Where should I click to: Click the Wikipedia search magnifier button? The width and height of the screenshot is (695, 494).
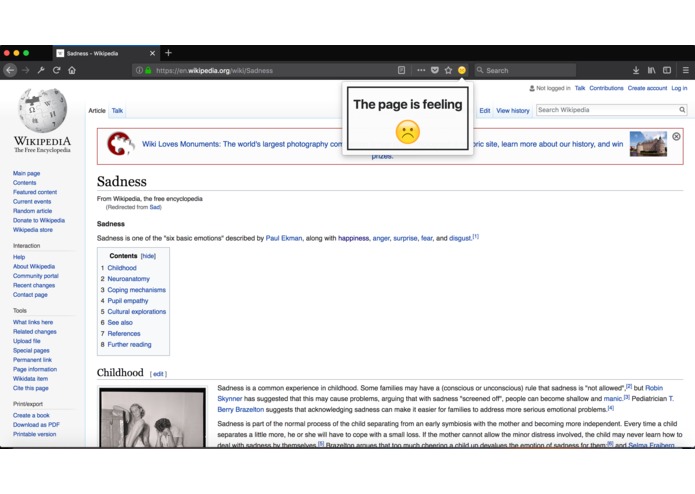682,109
